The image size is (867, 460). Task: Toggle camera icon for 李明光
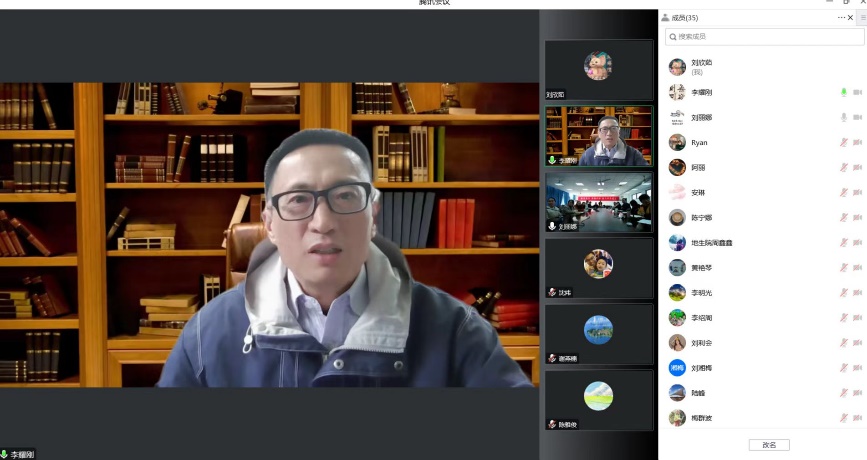[857, 293]
